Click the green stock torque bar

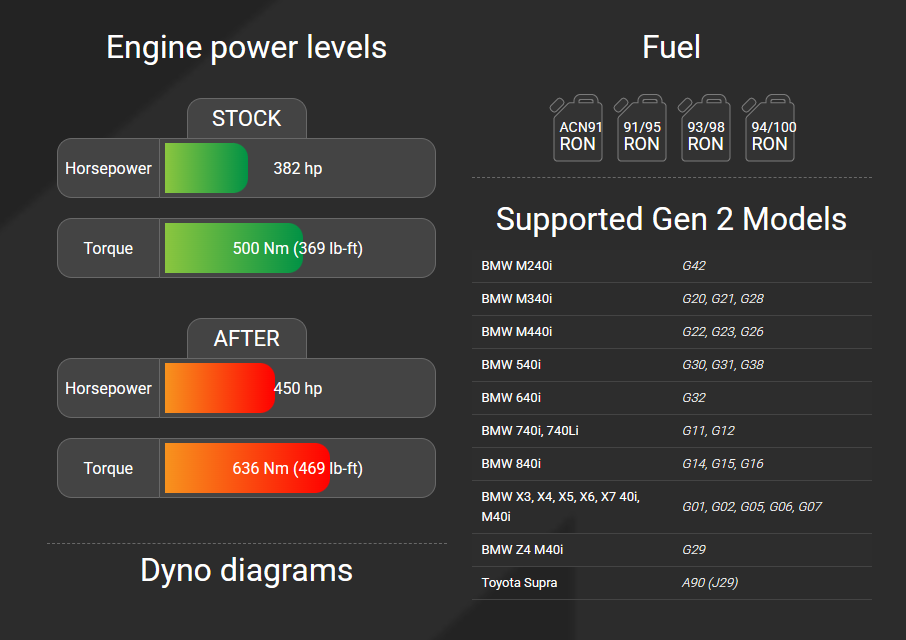pos(232,248)
